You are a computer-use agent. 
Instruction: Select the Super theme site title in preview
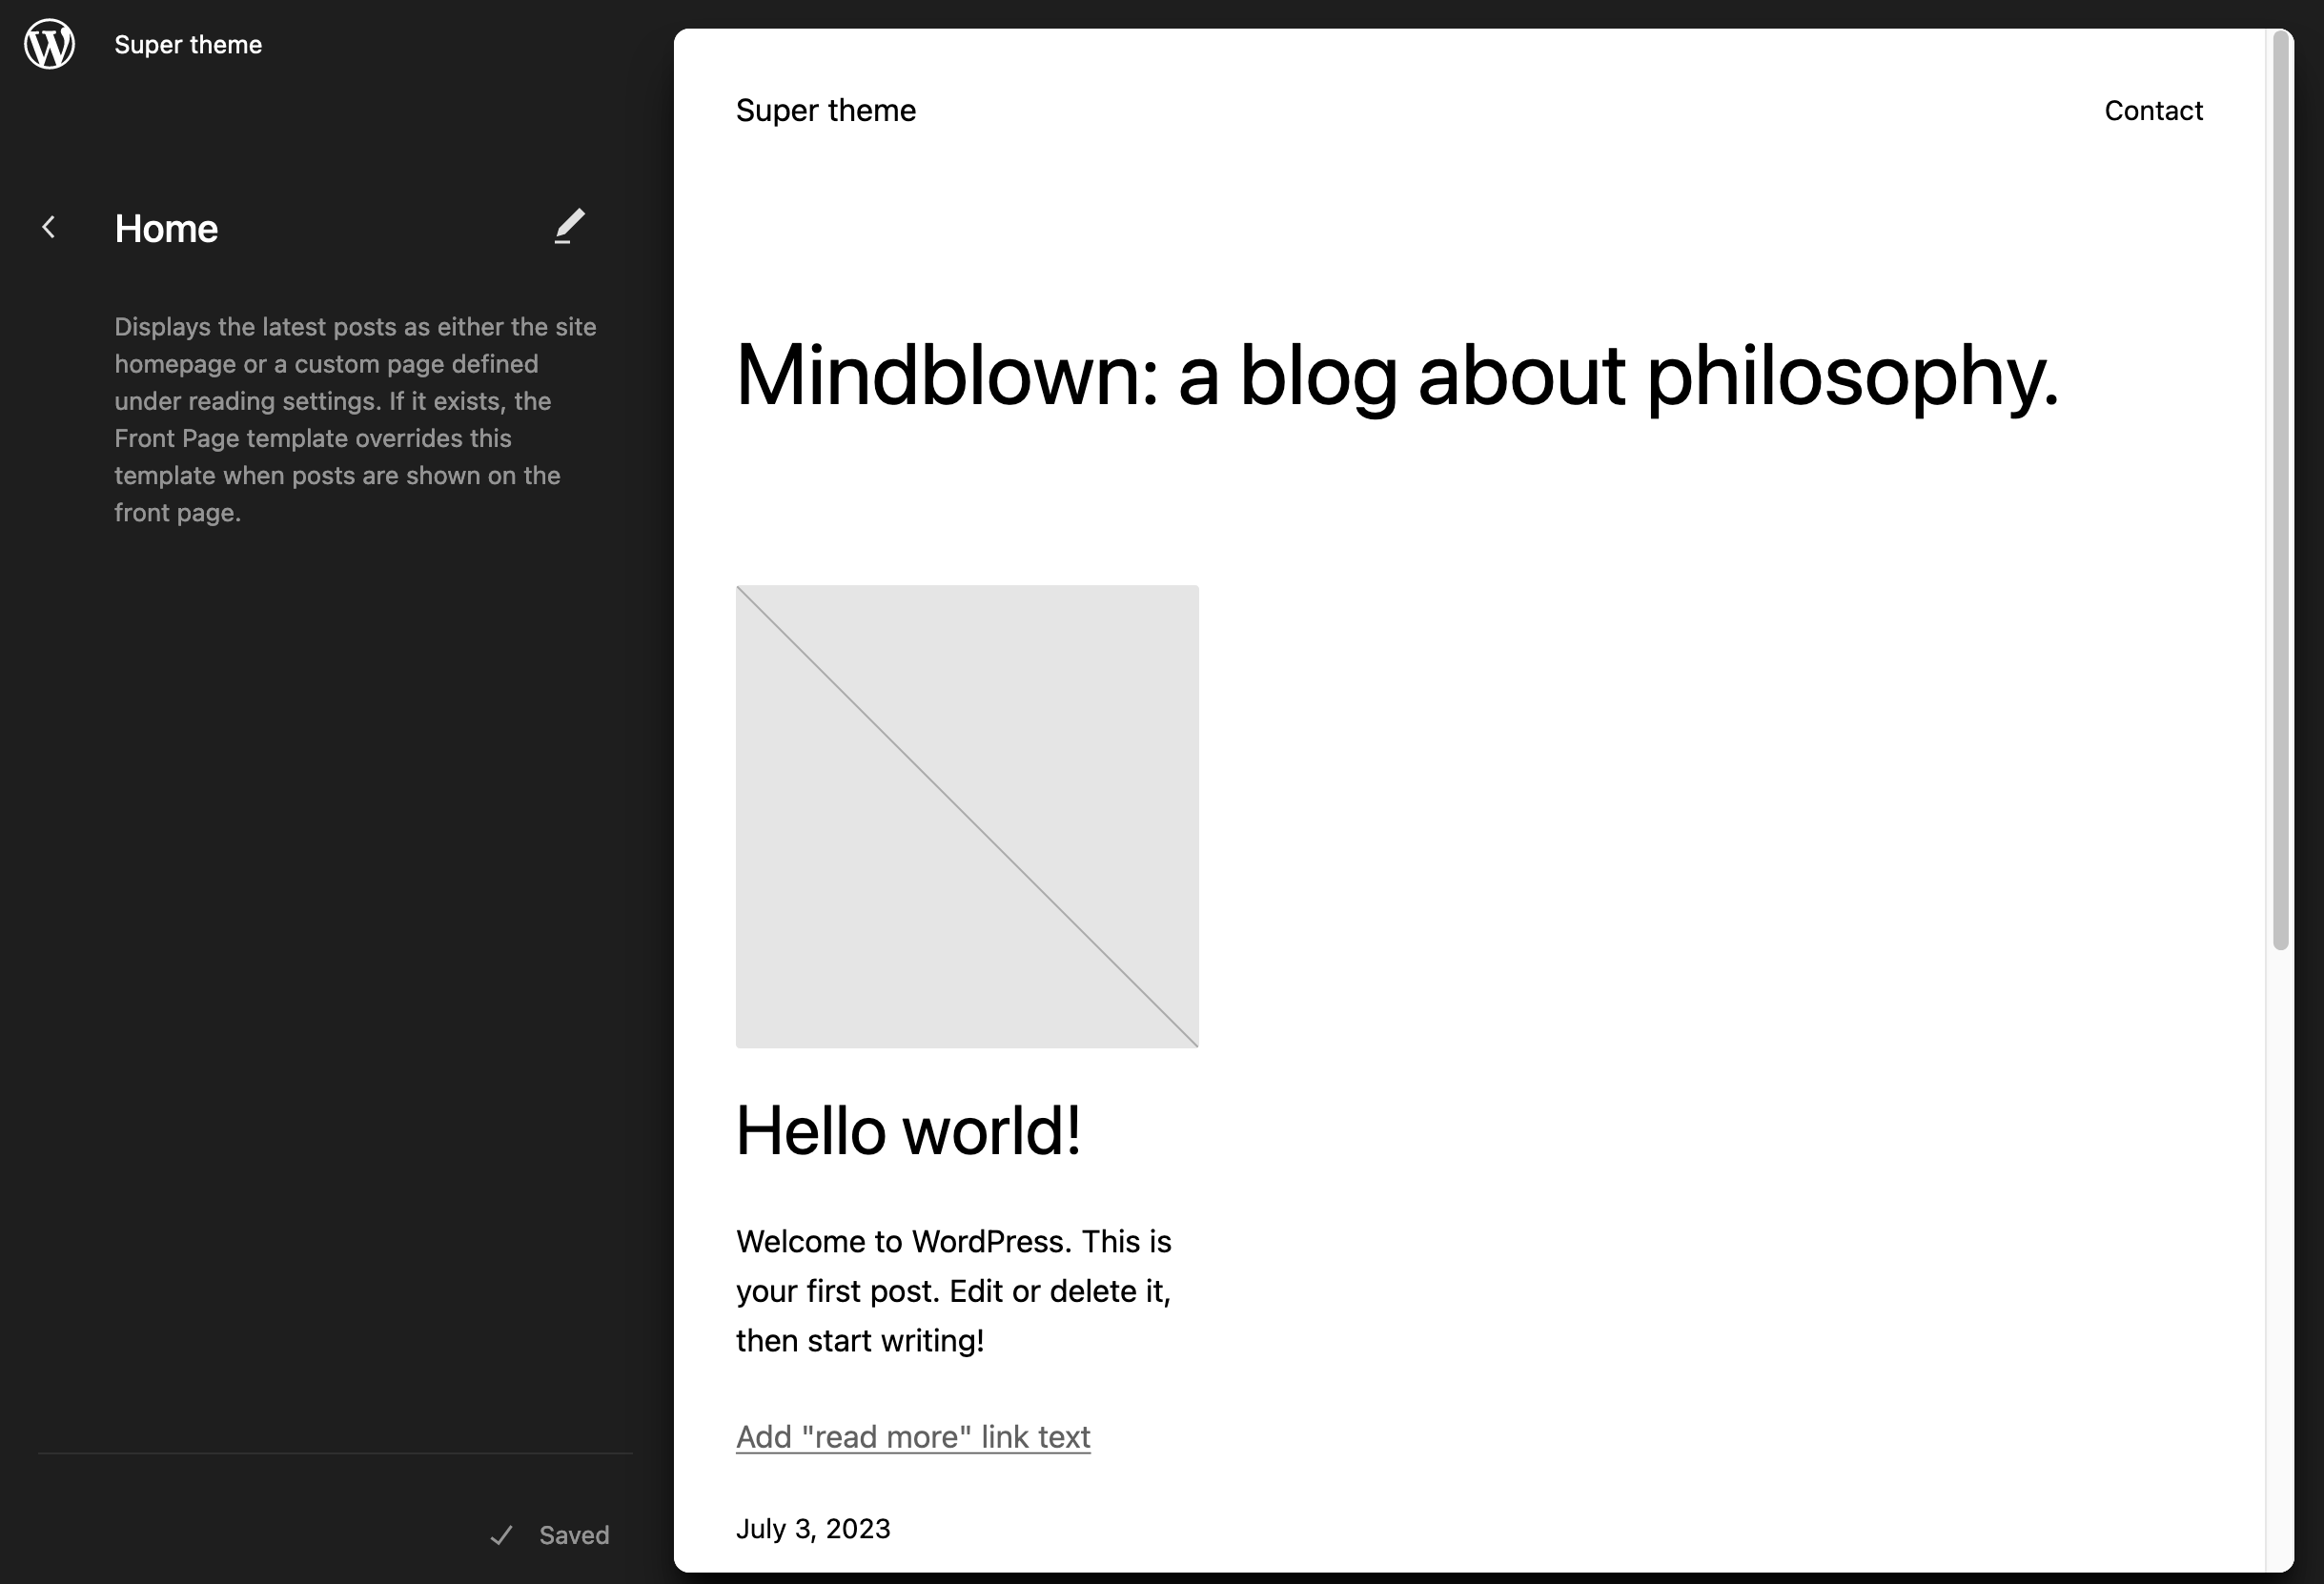click(825, 110)
